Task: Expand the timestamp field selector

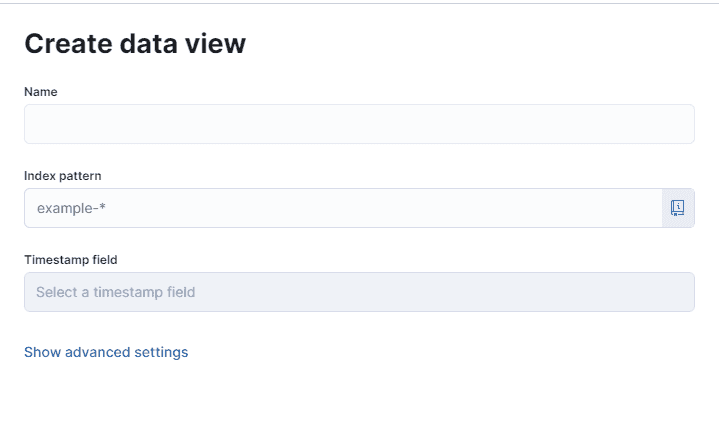Action: pyautogui.click(x=359, y=292)
